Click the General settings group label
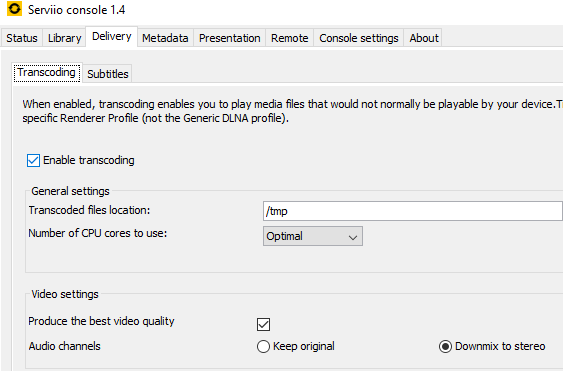 70,191
